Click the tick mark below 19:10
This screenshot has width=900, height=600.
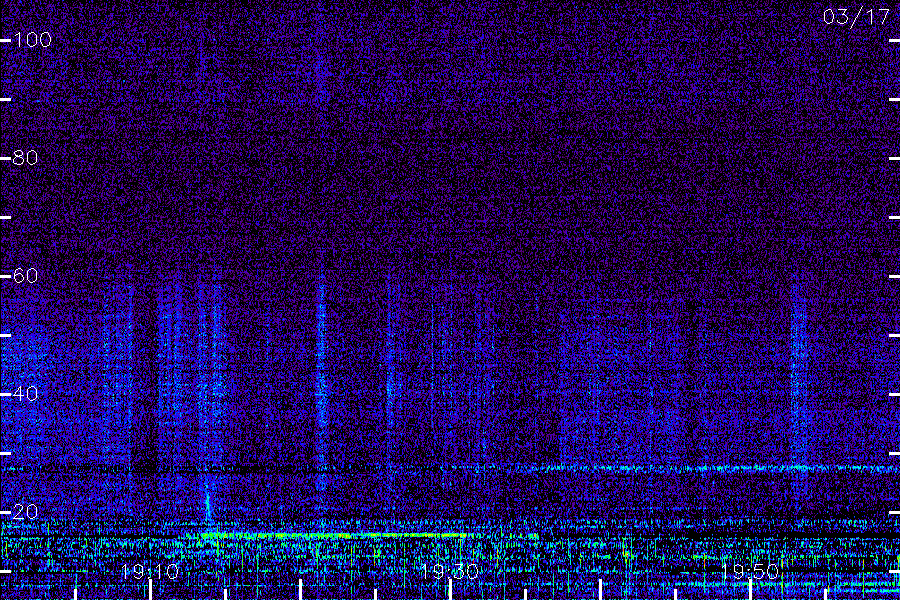click(x=150, y=590)
